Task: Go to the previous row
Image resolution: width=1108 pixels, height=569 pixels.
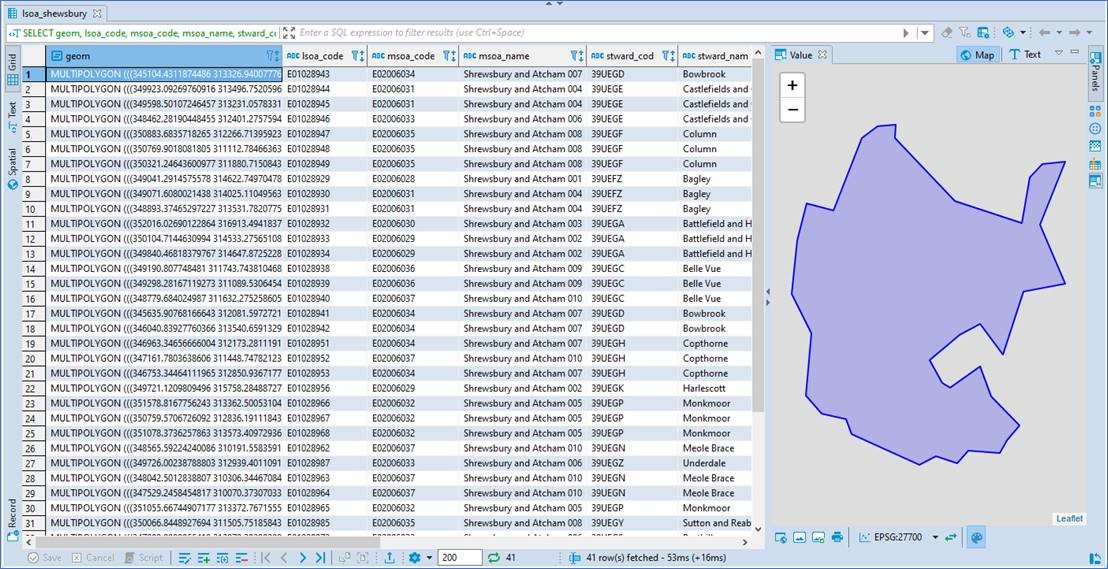Action: 283,558
